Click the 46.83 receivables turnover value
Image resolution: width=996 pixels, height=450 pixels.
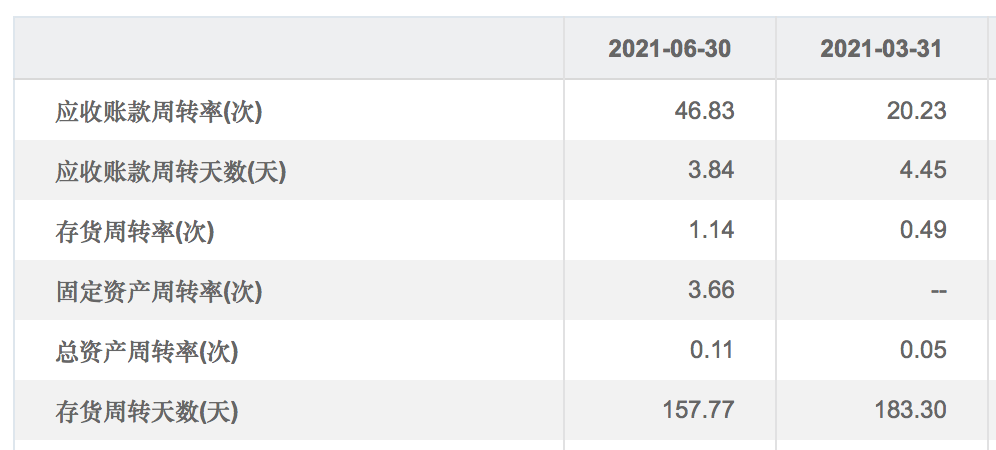[x=705, y=111]
